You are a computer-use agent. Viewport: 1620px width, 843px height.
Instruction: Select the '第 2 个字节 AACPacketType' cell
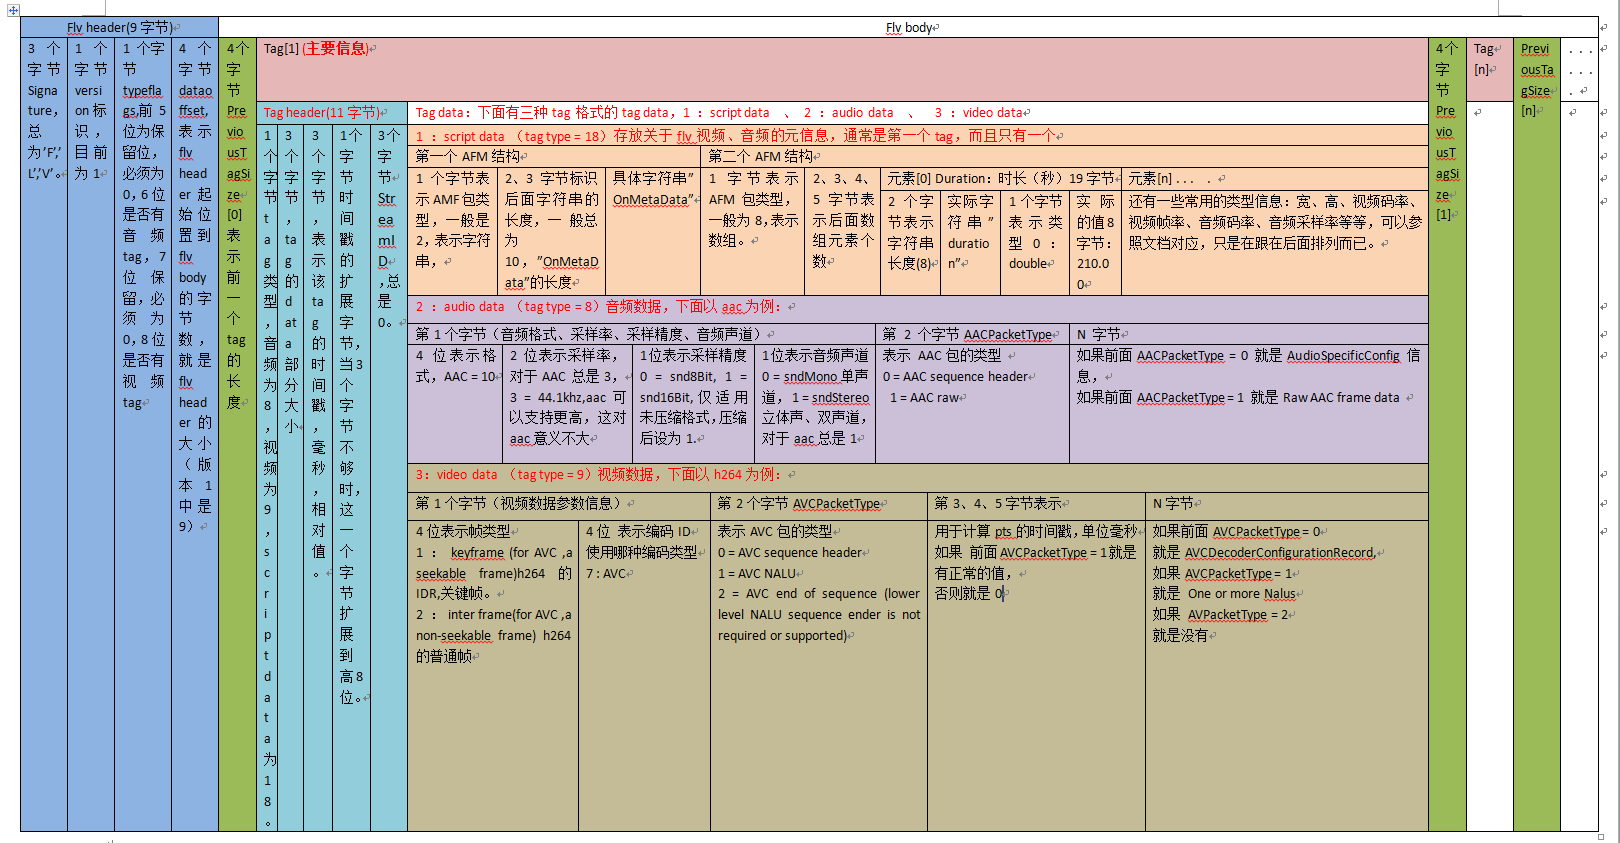tap(972, 334)
